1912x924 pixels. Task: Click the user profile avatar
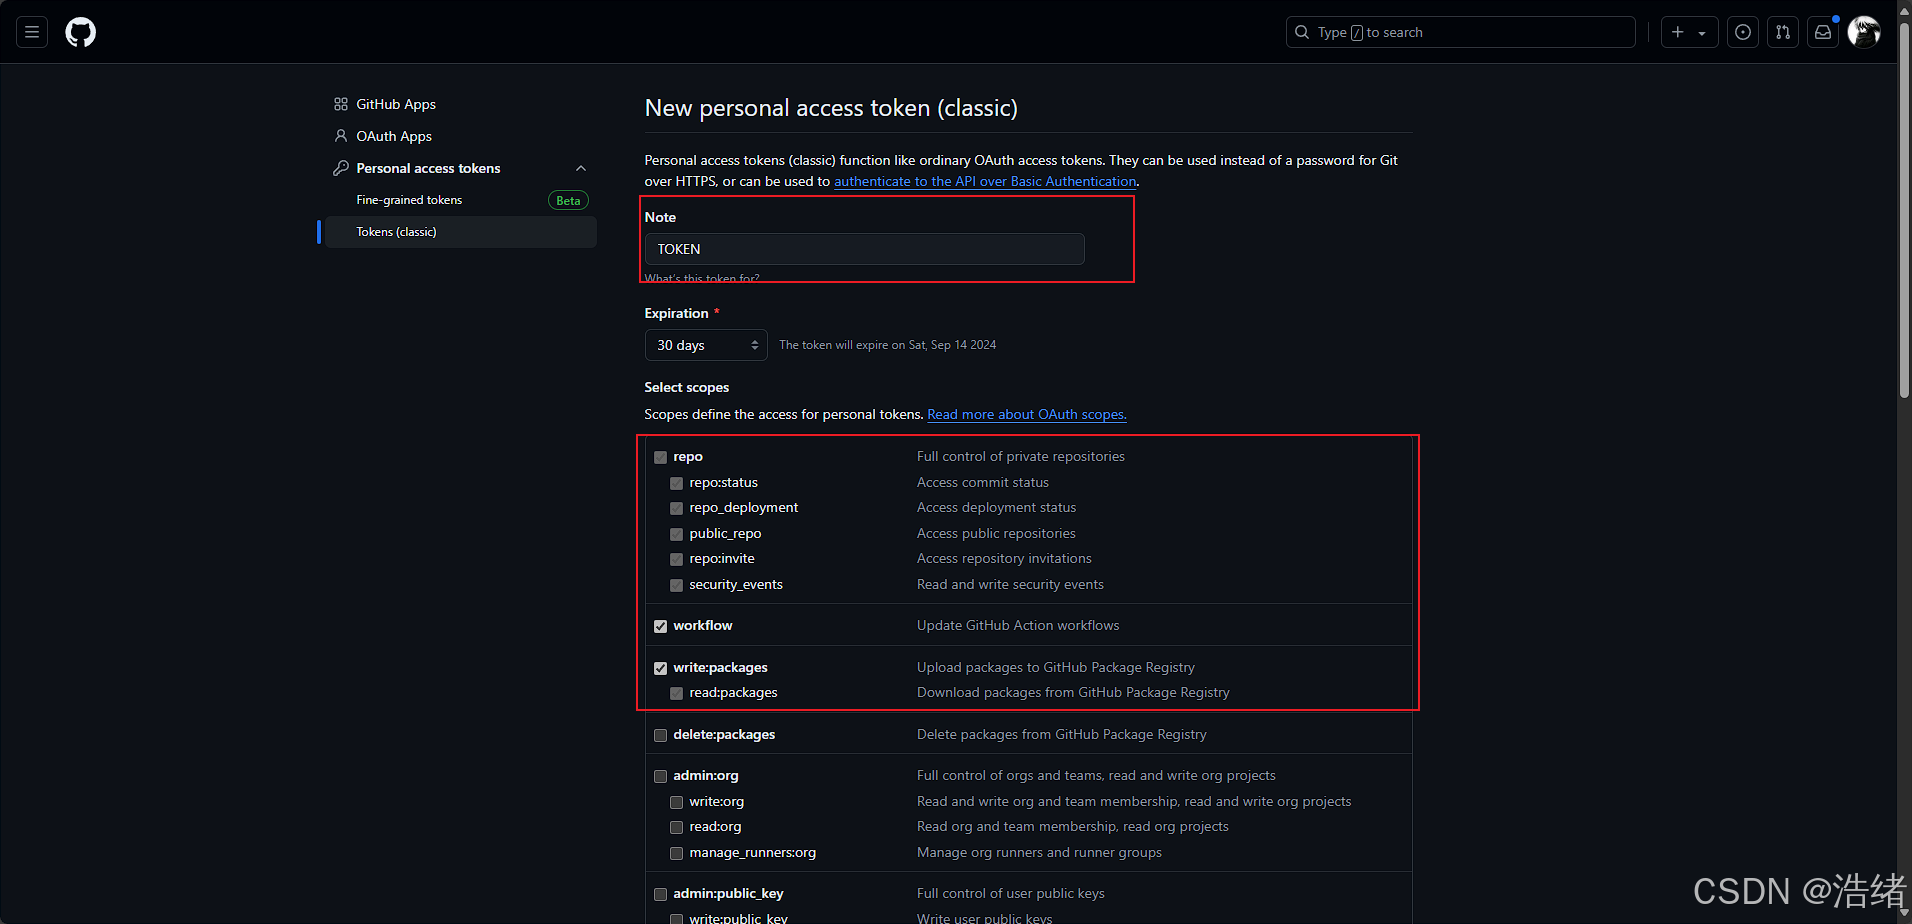tap(1863, 32)
